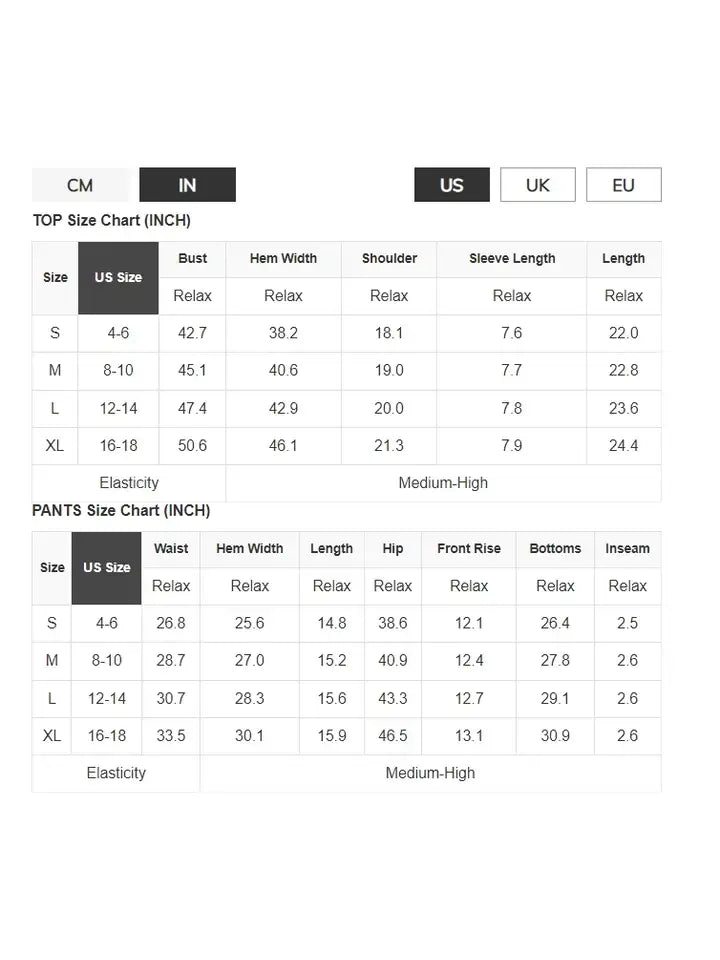Click the PANTS chart US Size header
720x960 pixels.
pos(107,568)
